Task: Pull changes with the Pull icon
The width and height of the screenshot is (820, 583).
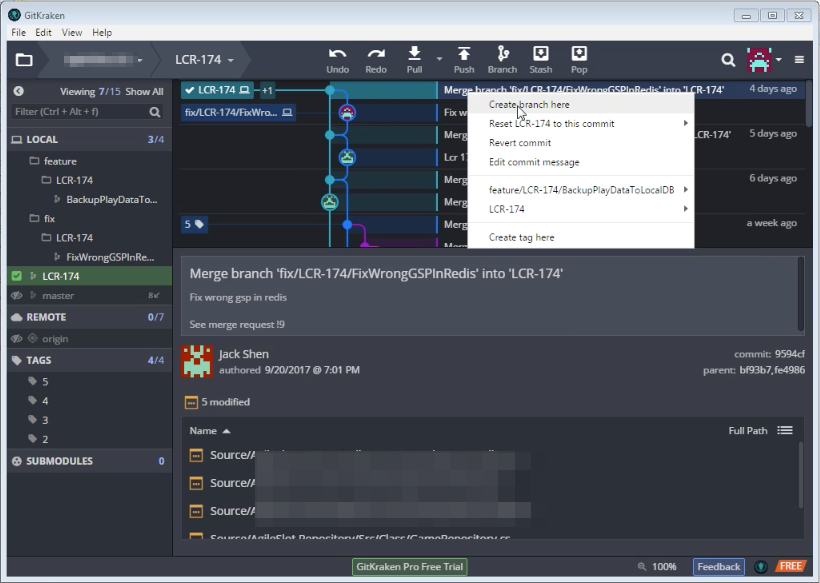Action: pyautogui.click(x=414, y=53)
